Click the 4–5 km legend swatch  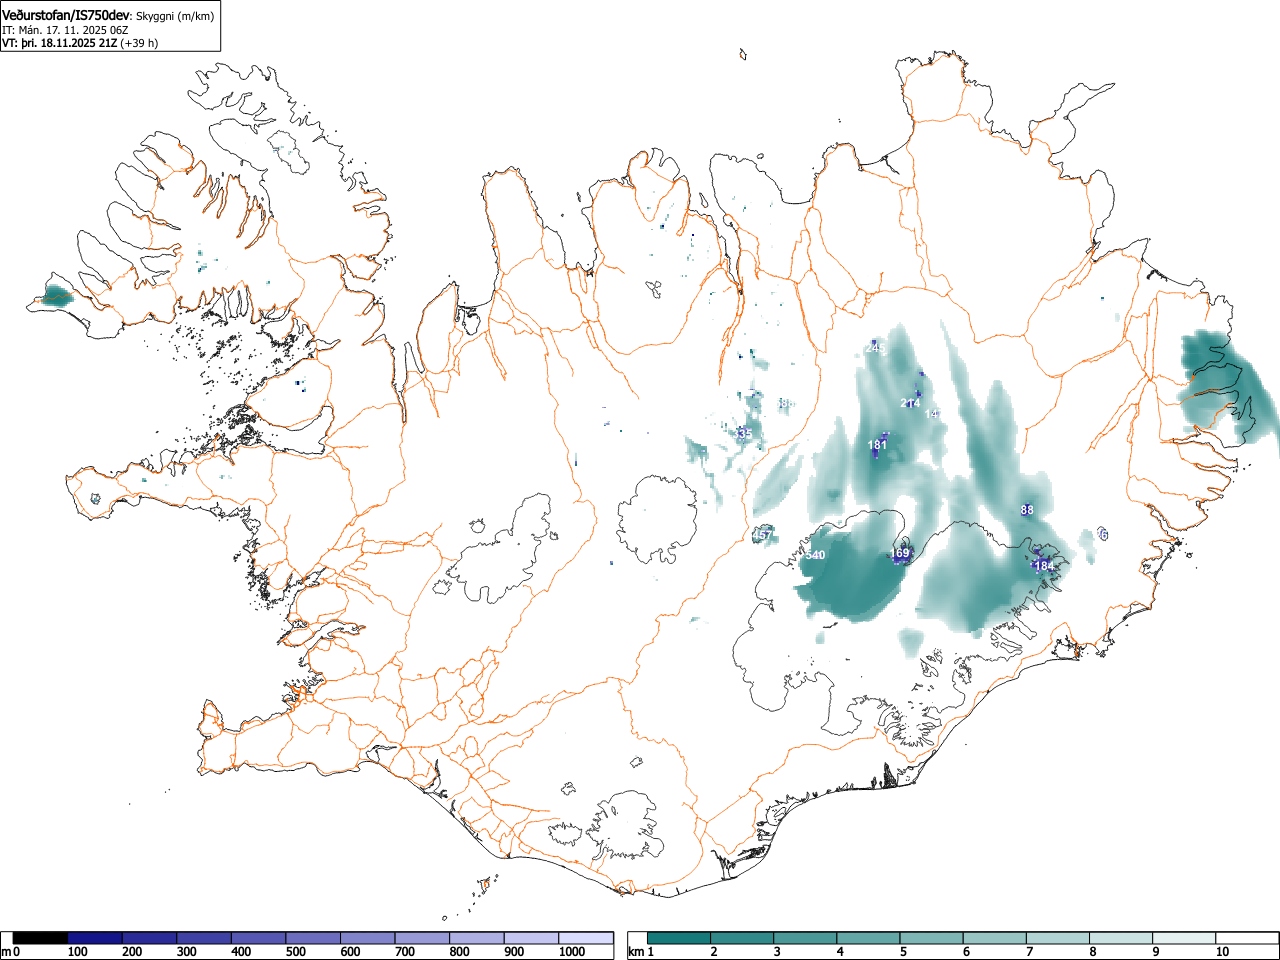click(x=868, y=938)
